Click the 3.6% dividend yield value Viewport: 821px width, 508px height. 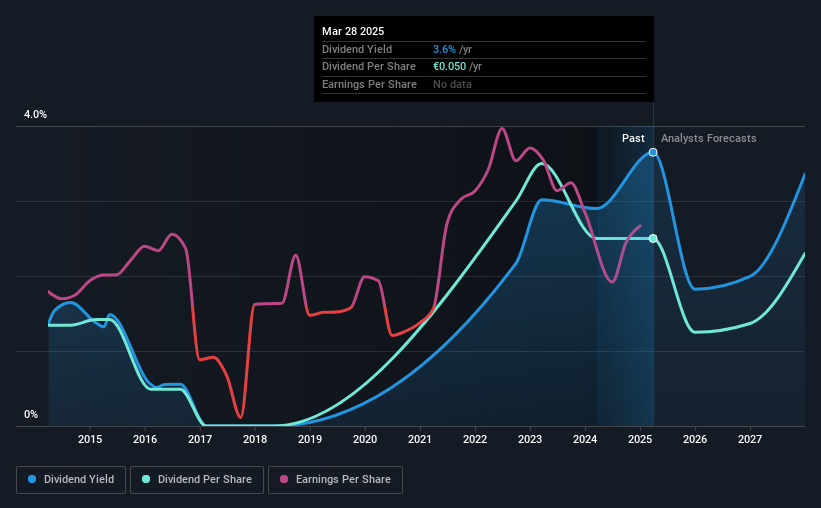coord(444,49)
